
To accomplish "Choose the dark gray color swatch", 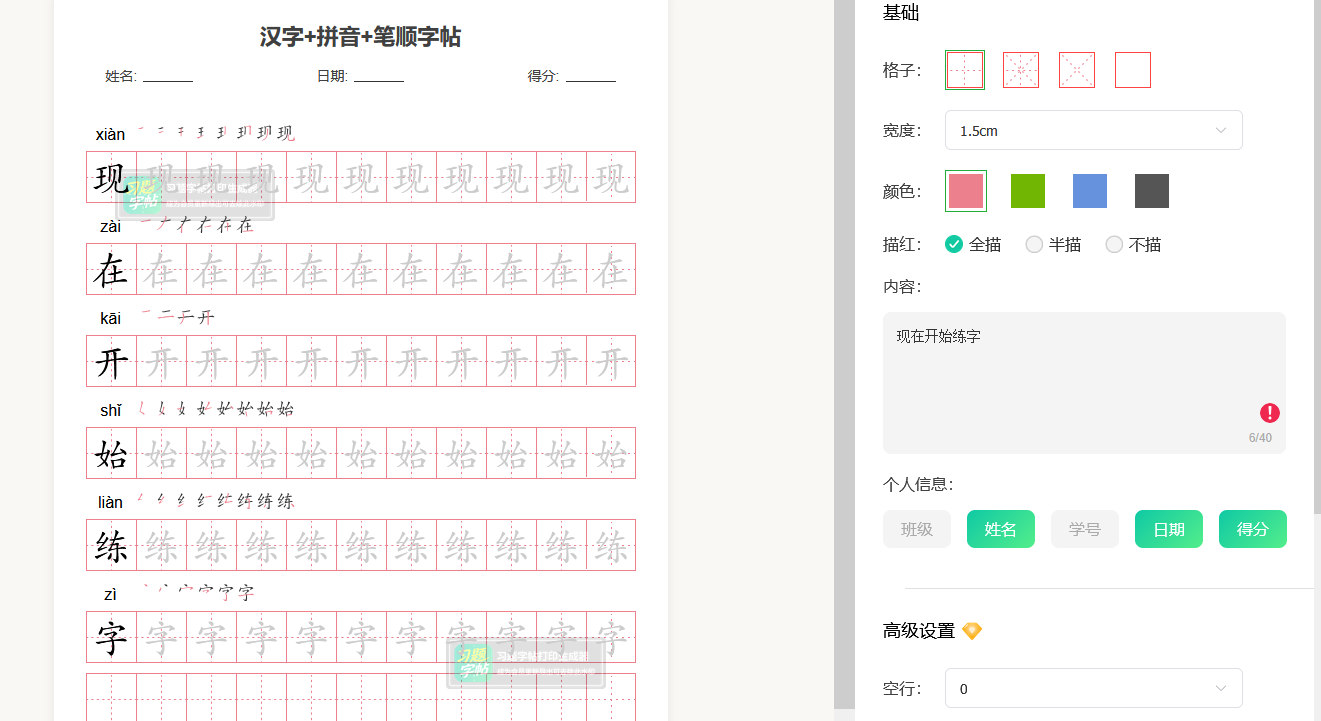I will [x=1152, y=191].
